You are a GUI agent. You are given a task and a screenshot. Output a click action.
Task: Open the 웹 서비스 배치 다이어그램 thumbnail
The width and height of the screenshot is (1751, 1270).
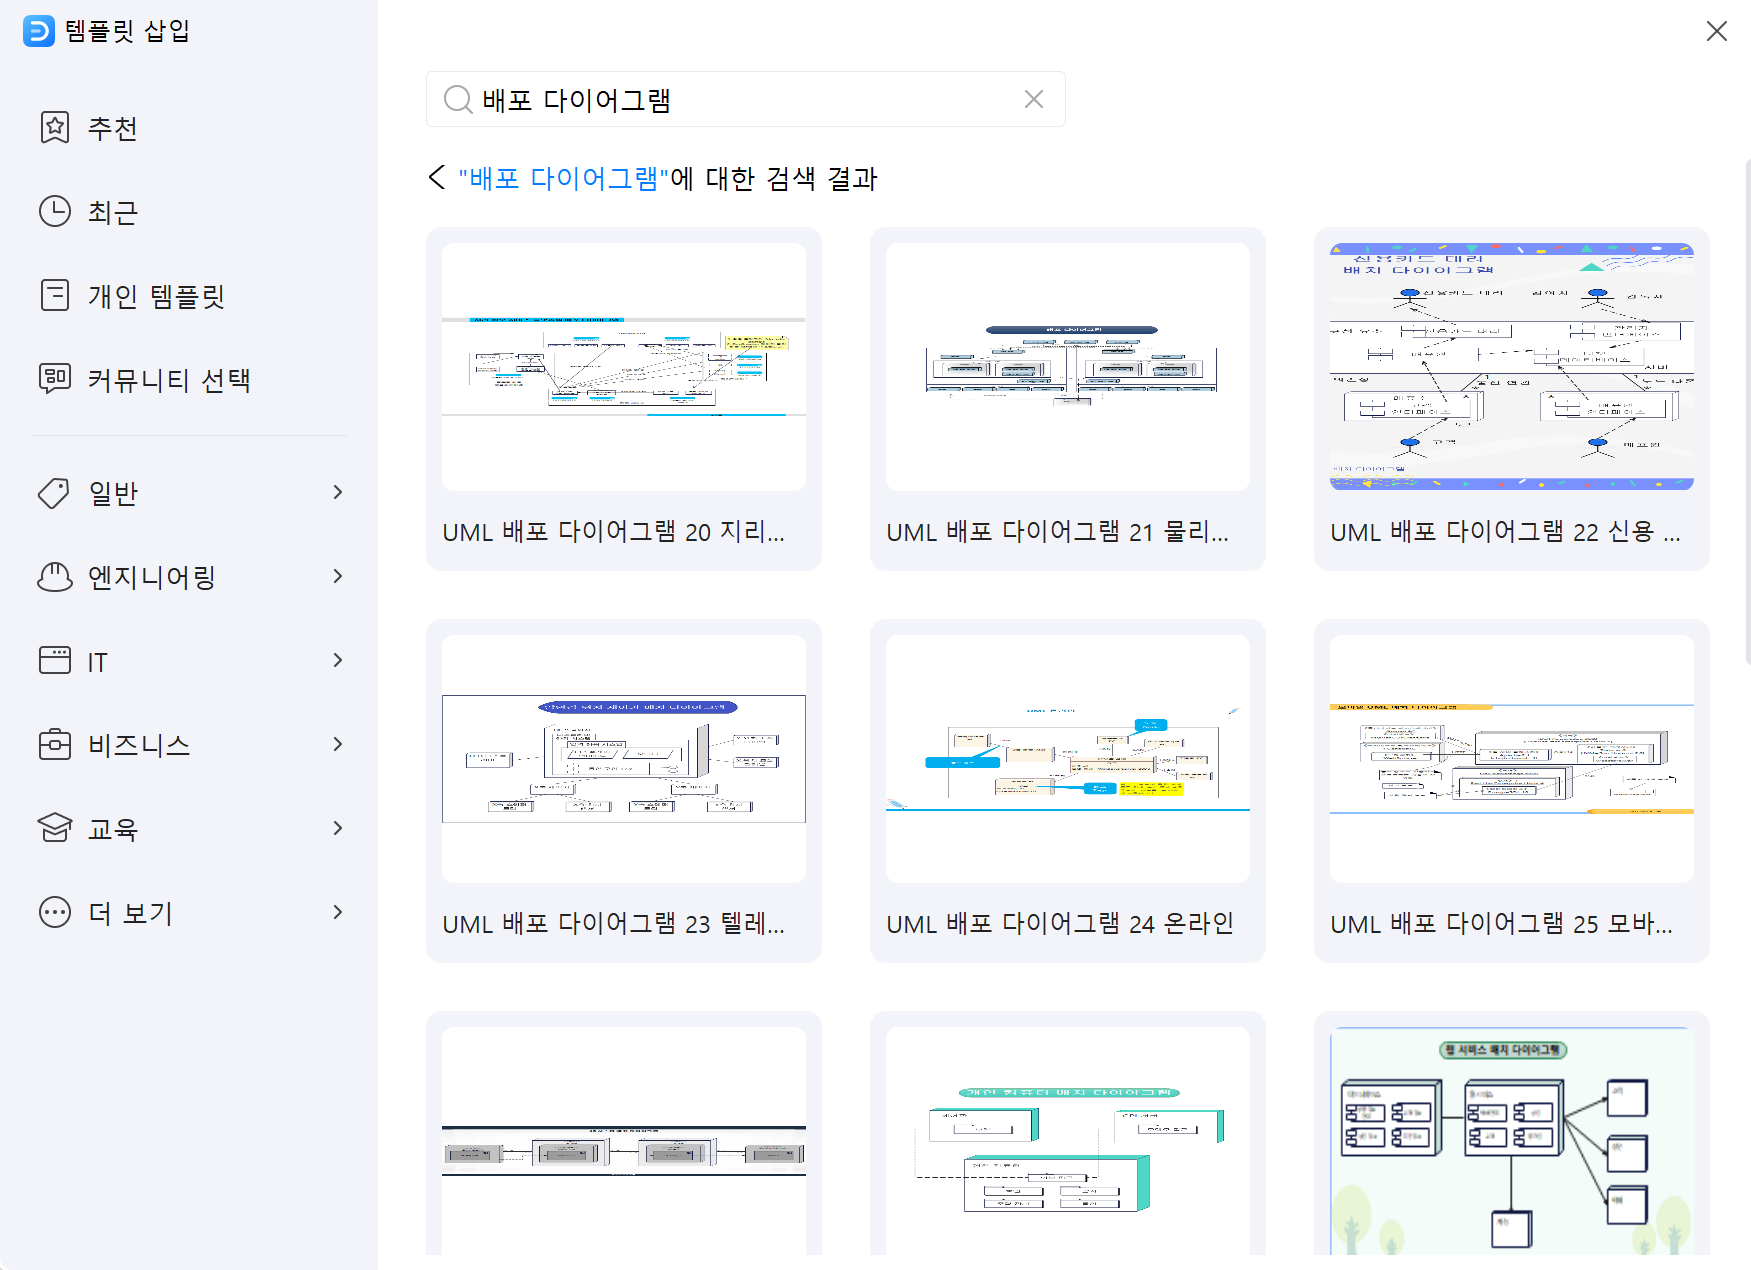(1512, 1141)
